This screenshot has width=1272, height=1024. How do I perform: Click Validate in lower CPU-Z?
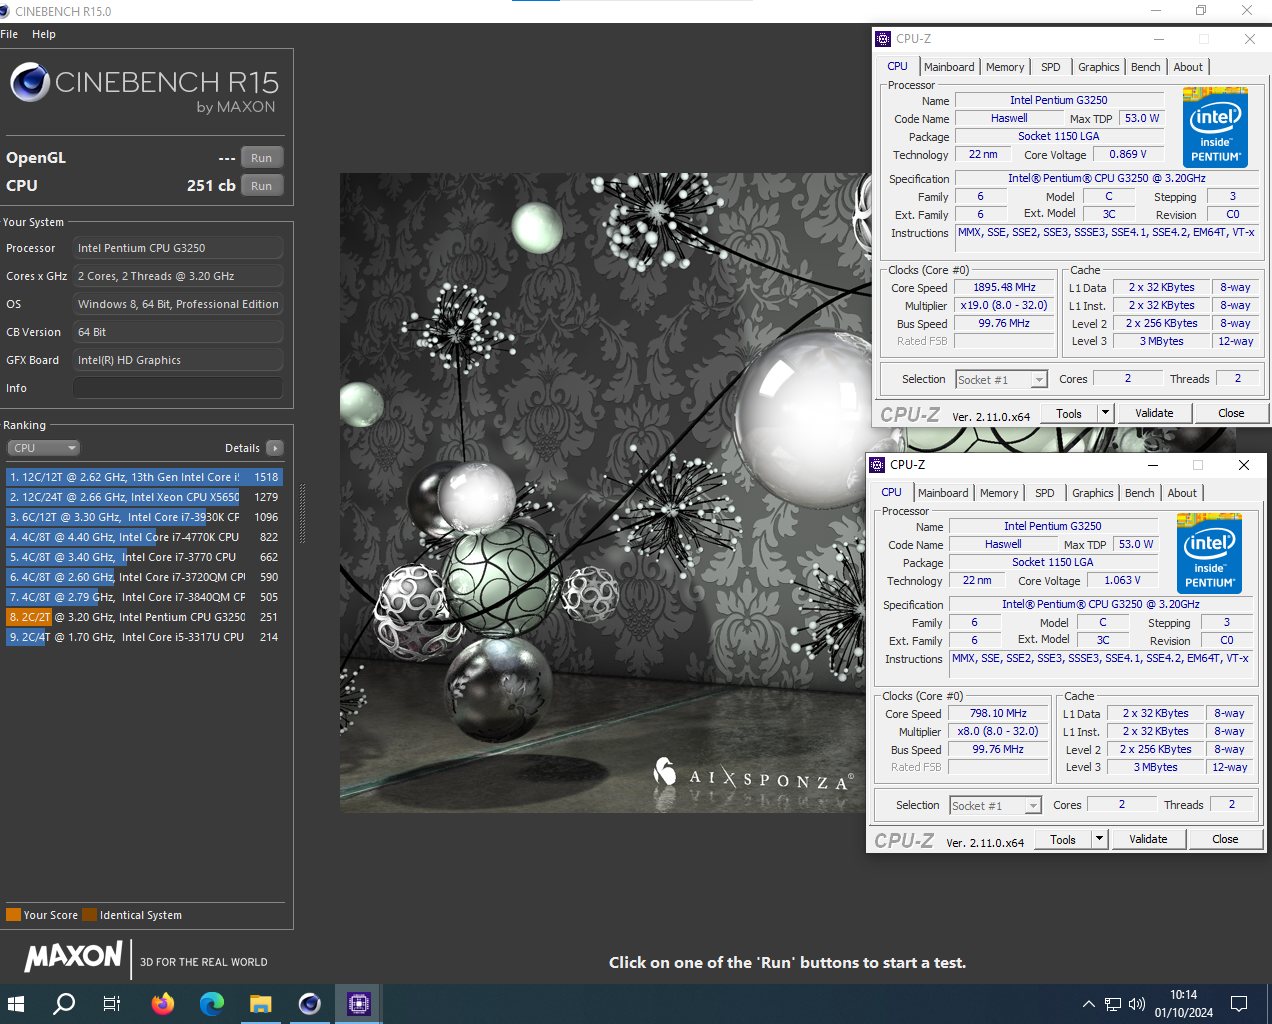tap(1148, 839)
